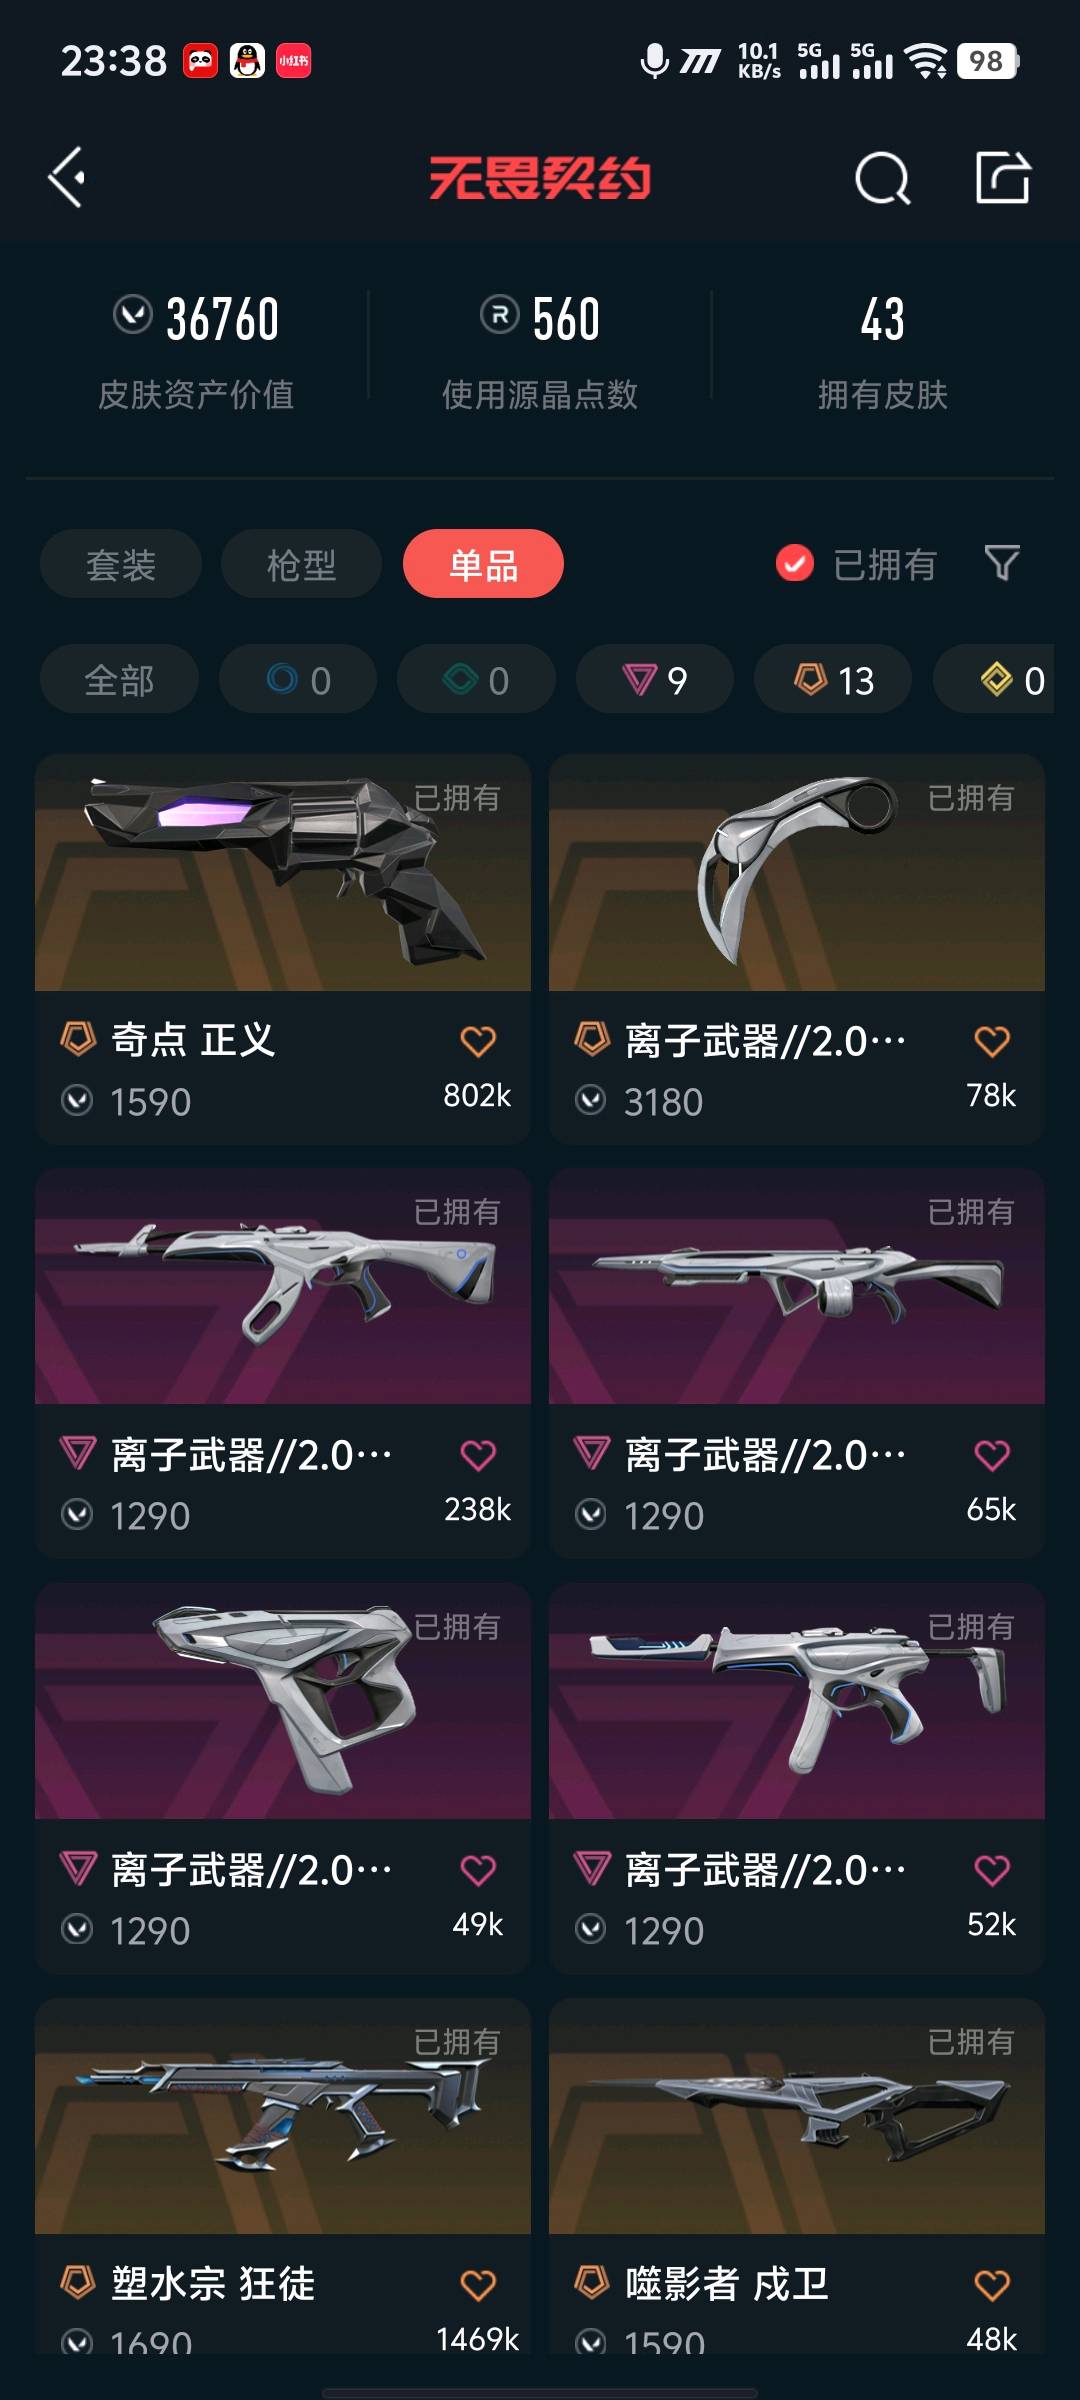The width and height of the screenshot is (1080, 2400).
Task: Select the 全部 rarity filter
Action: 119,680
